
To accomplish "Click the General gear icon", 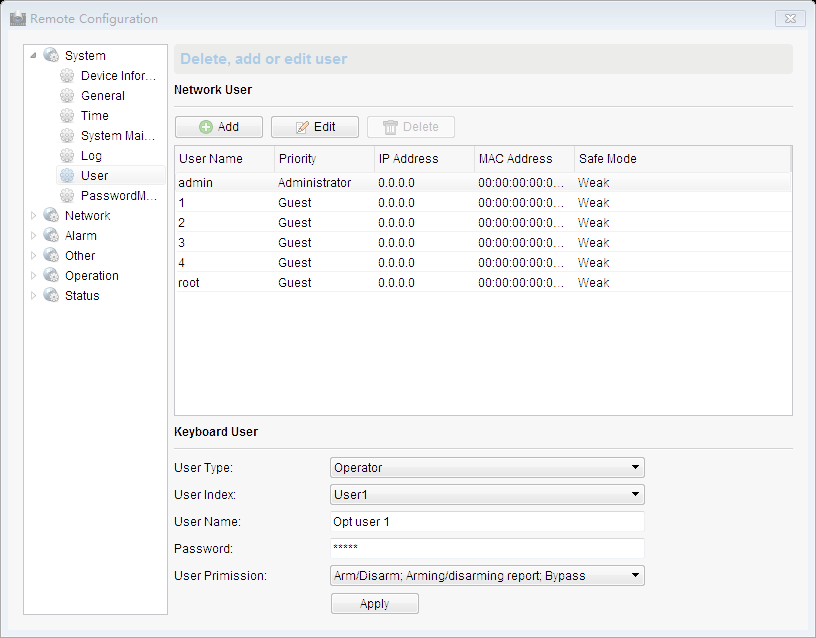I will coord(67,96).
